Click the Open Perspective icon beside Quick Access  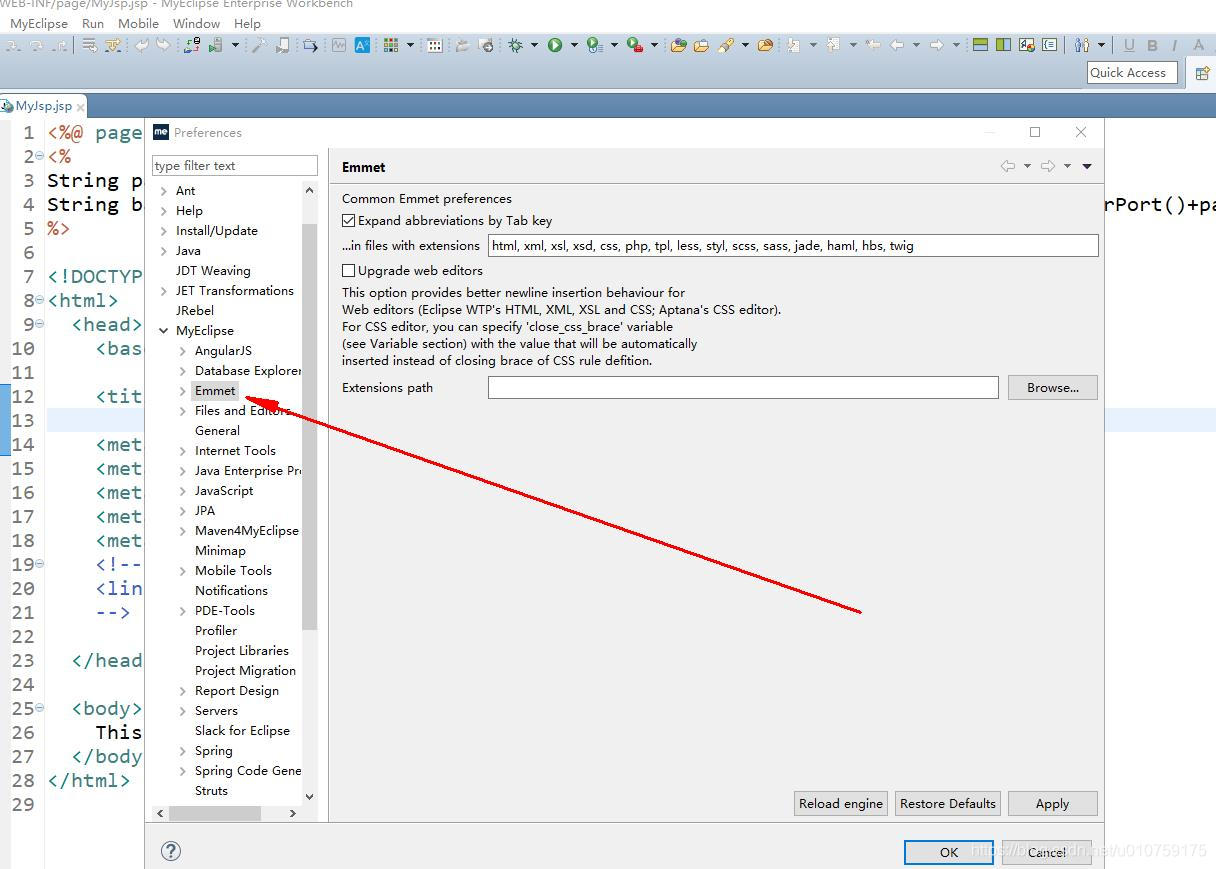tap(1203, 72)
